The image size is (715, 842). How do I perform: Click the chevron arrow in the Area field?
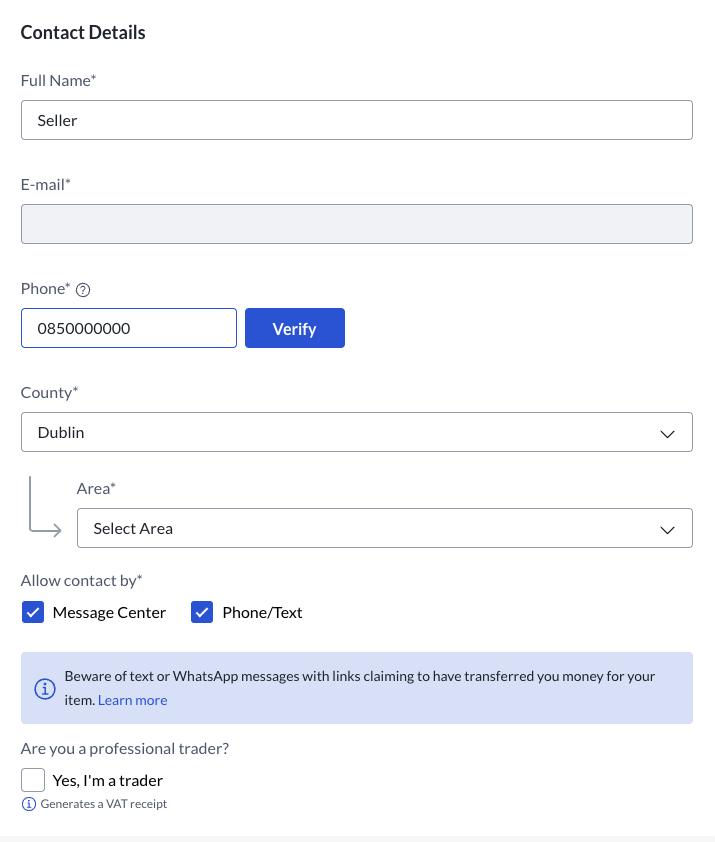coord(668,529)
